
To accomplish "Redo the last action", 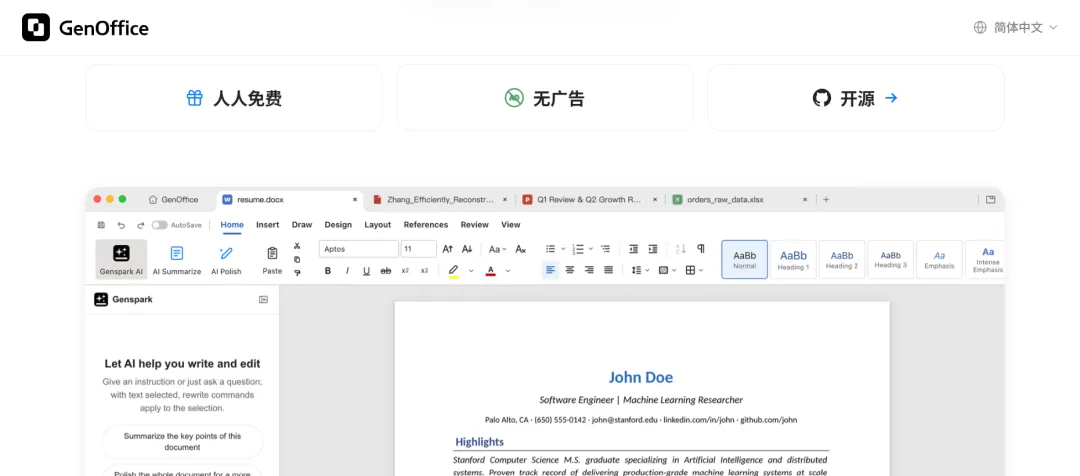I will (141, 225).
